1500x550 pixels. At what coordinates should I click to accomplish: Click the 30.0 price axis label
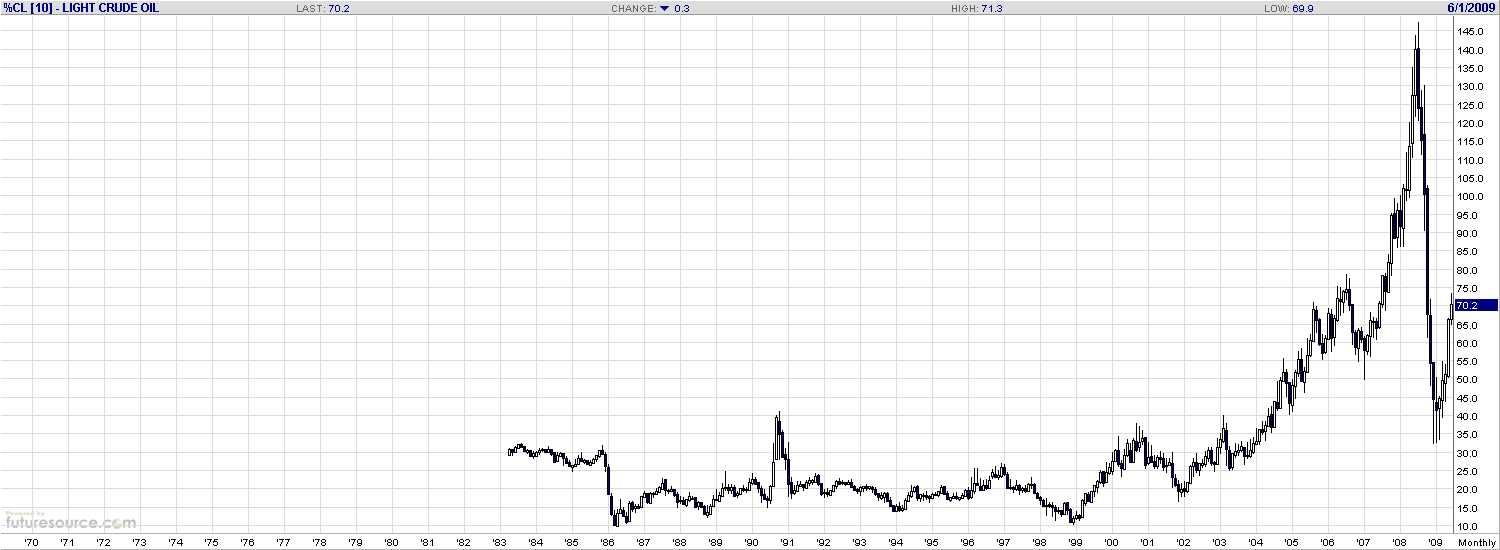[x=1467, y=454]
